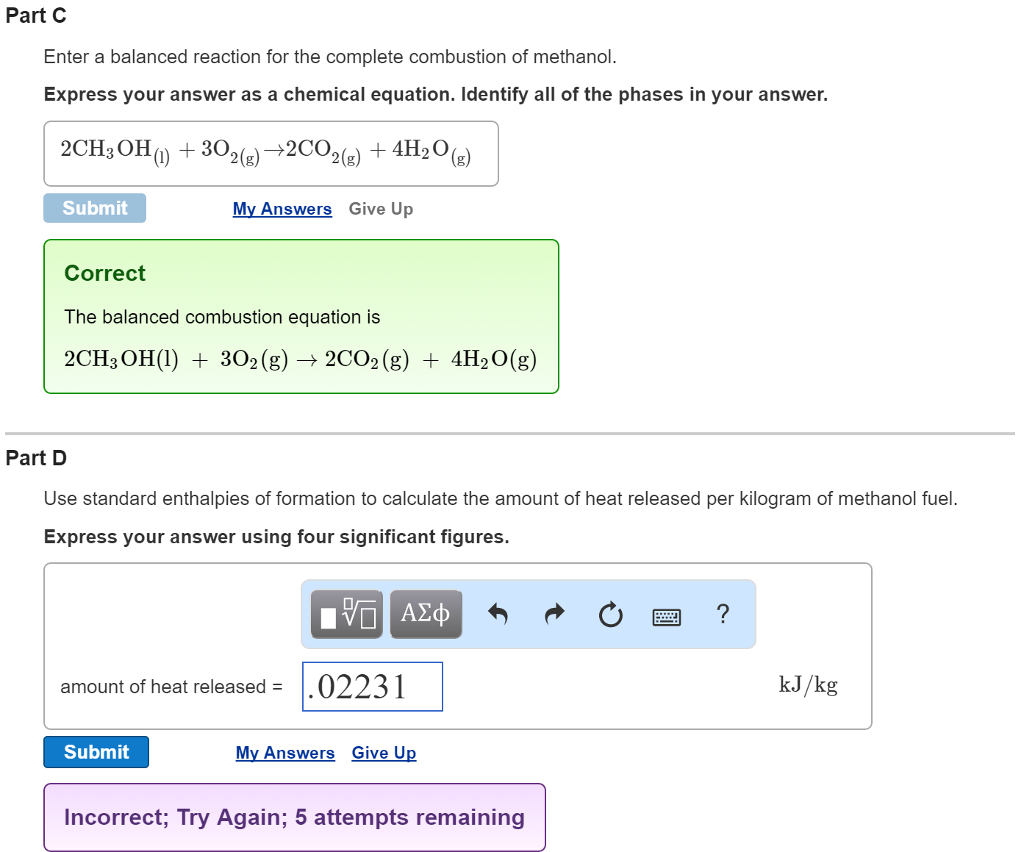Submit the Part D answer
Viewport: 1024px width, 852px height.
pos(96,752)
